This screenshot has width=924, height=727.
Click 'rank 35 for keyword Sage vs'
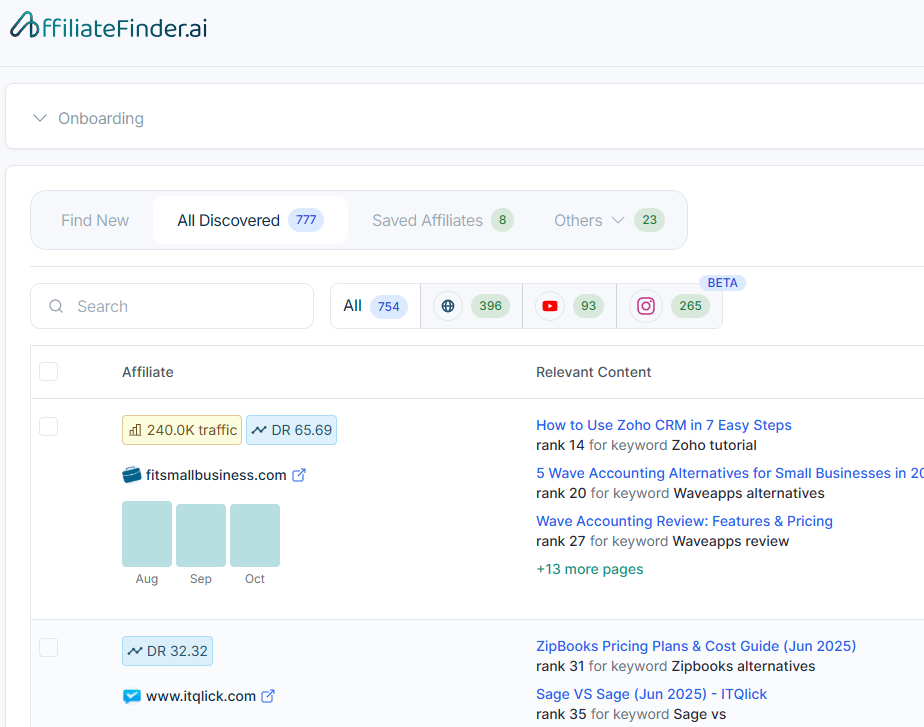pyautogui.click(x=631, y=714)
